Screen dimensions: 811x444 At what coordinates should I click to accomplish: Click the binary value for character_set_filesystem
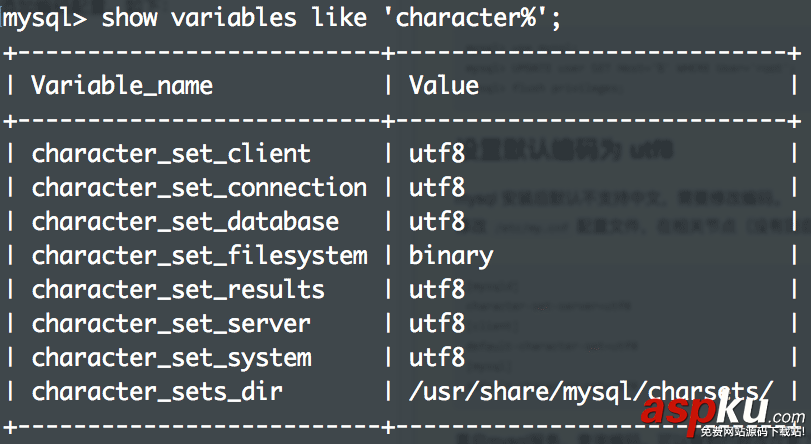[x=450, y=256]
